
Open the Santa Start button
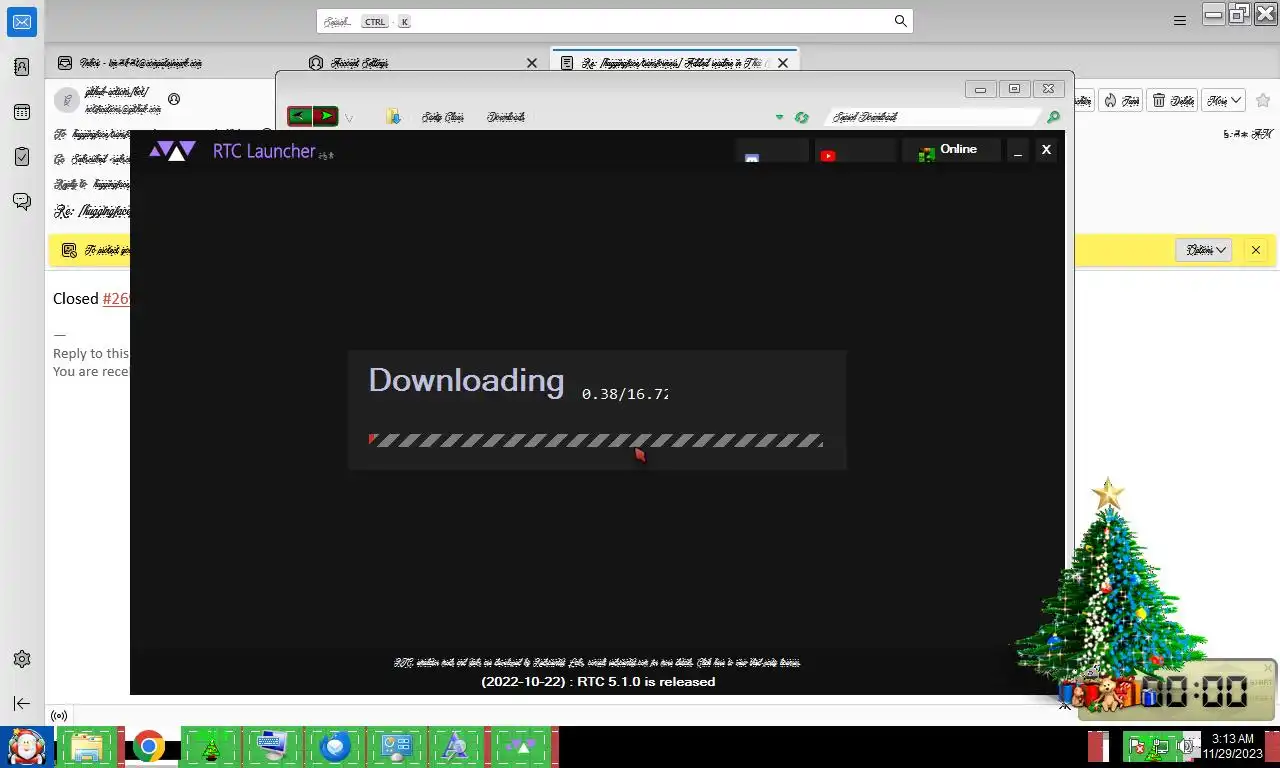(26, 747)
